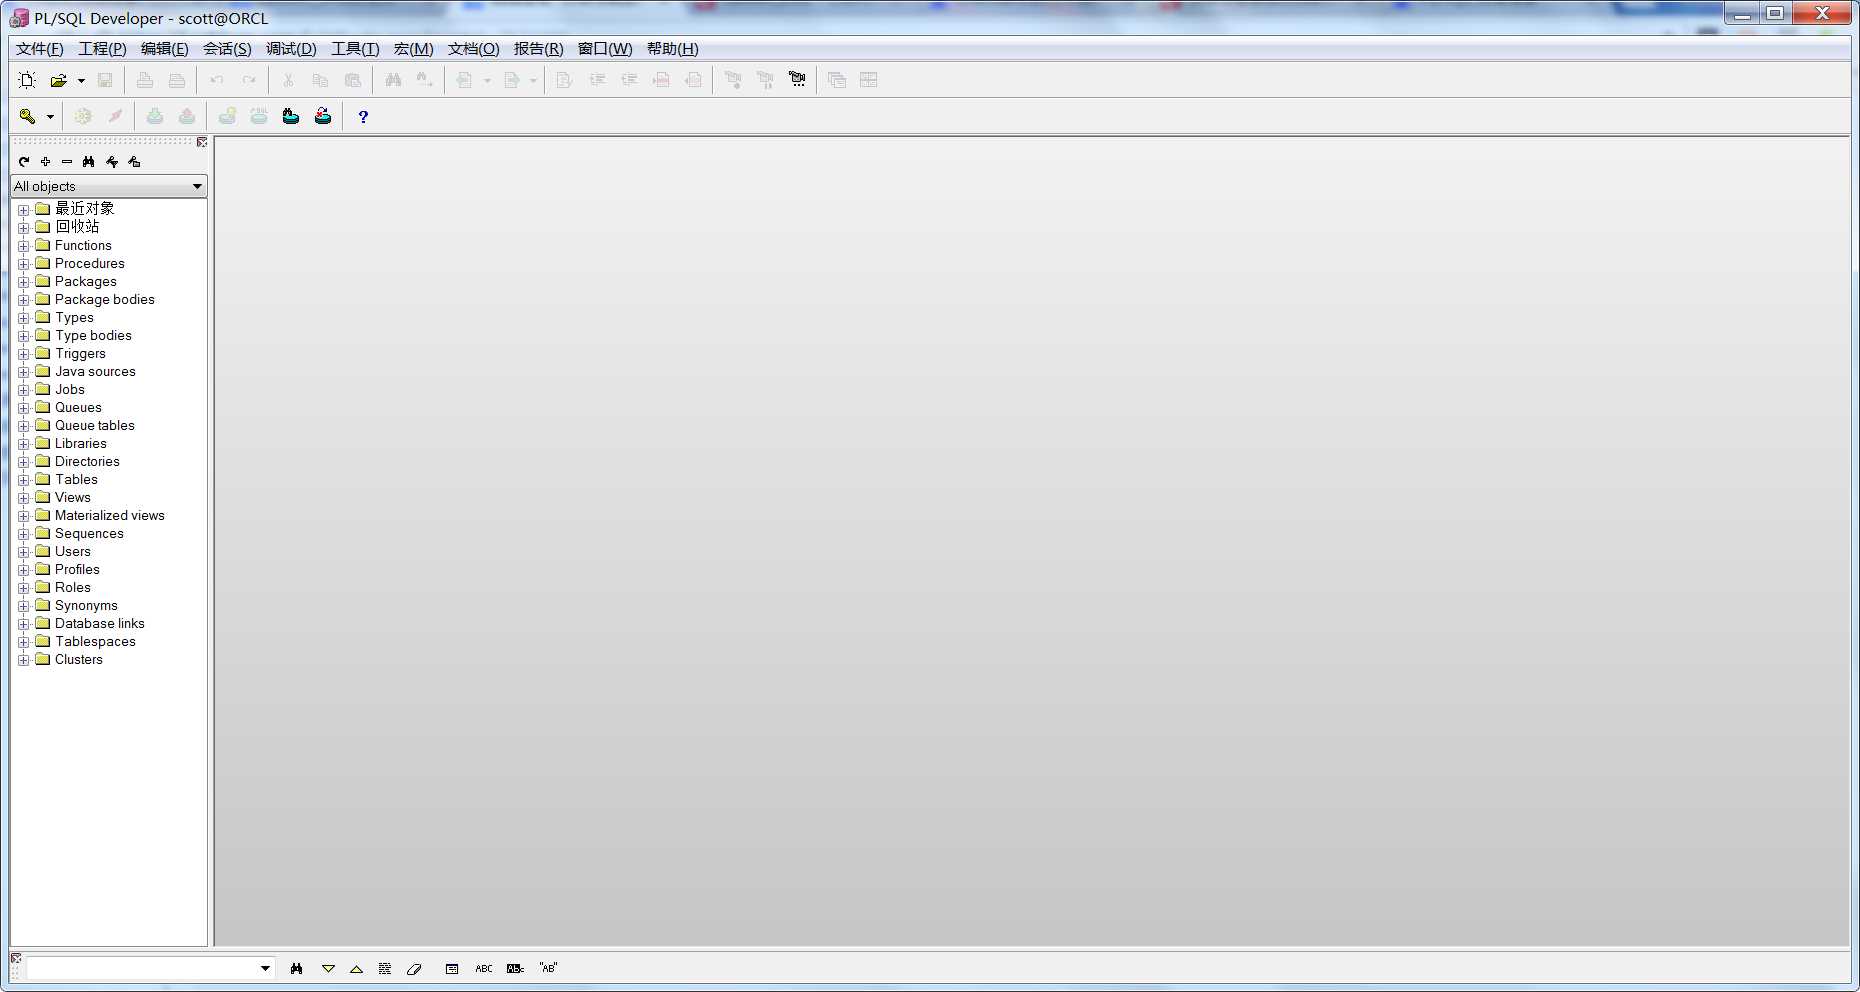Expand the Tables folder node

pyautogui.click(x=23, y=480)
